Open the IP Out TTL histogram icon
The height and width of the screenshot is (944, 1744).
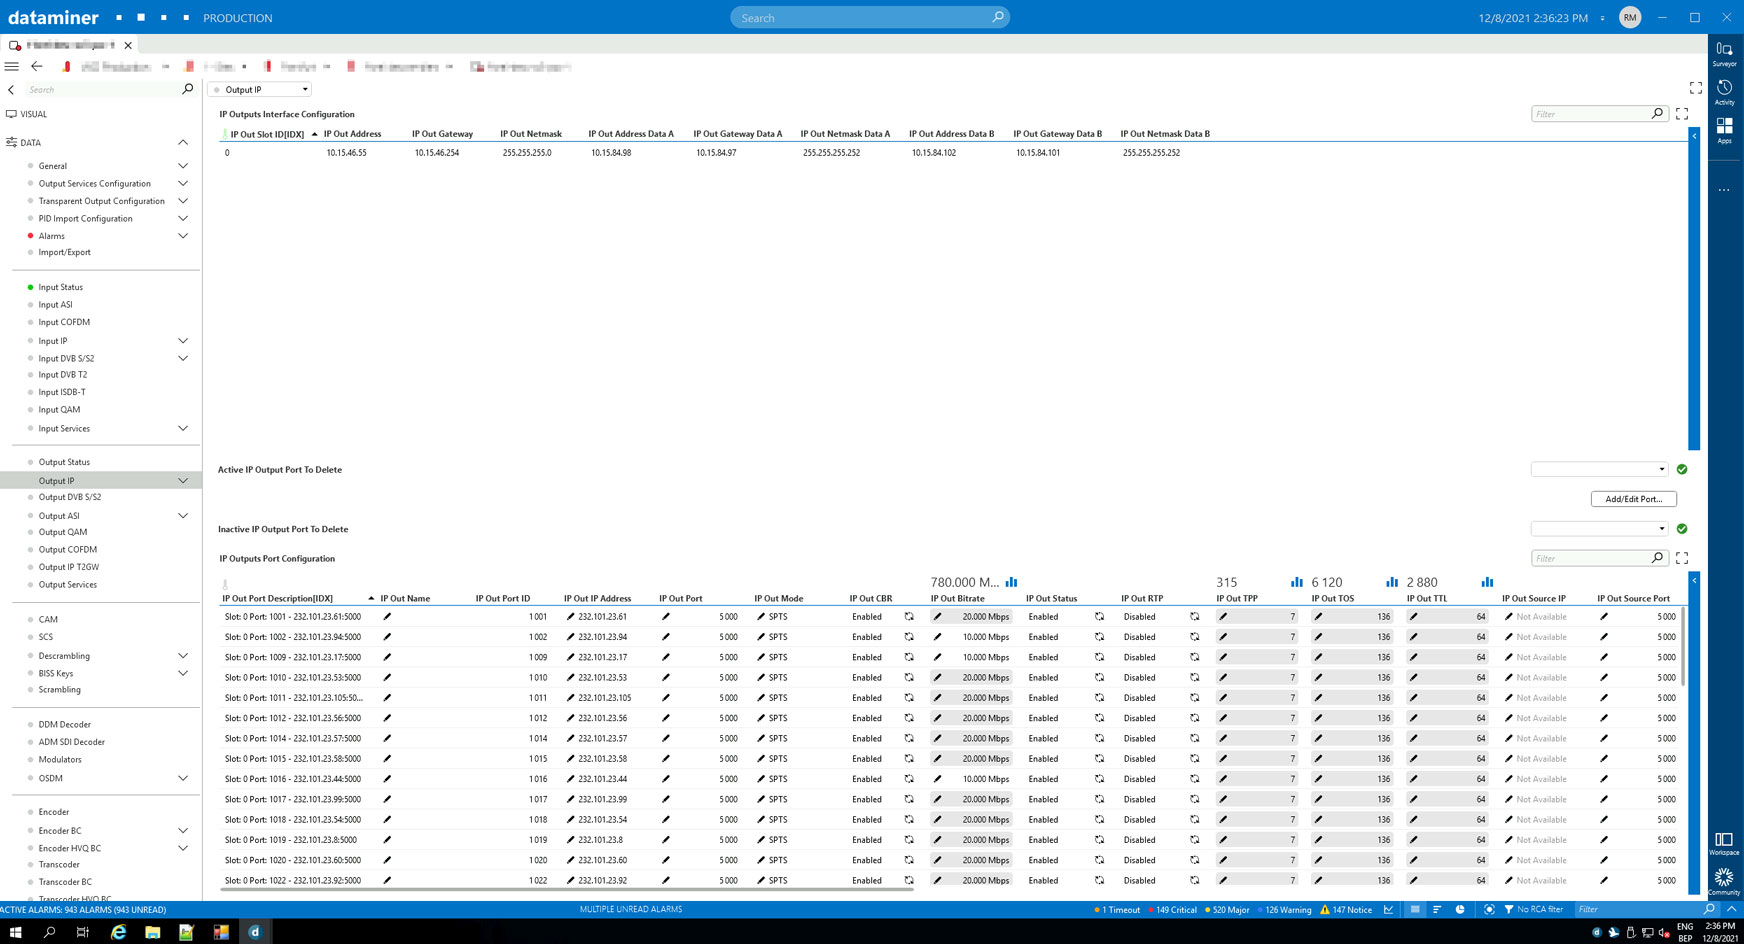(x=1487, y=582)
